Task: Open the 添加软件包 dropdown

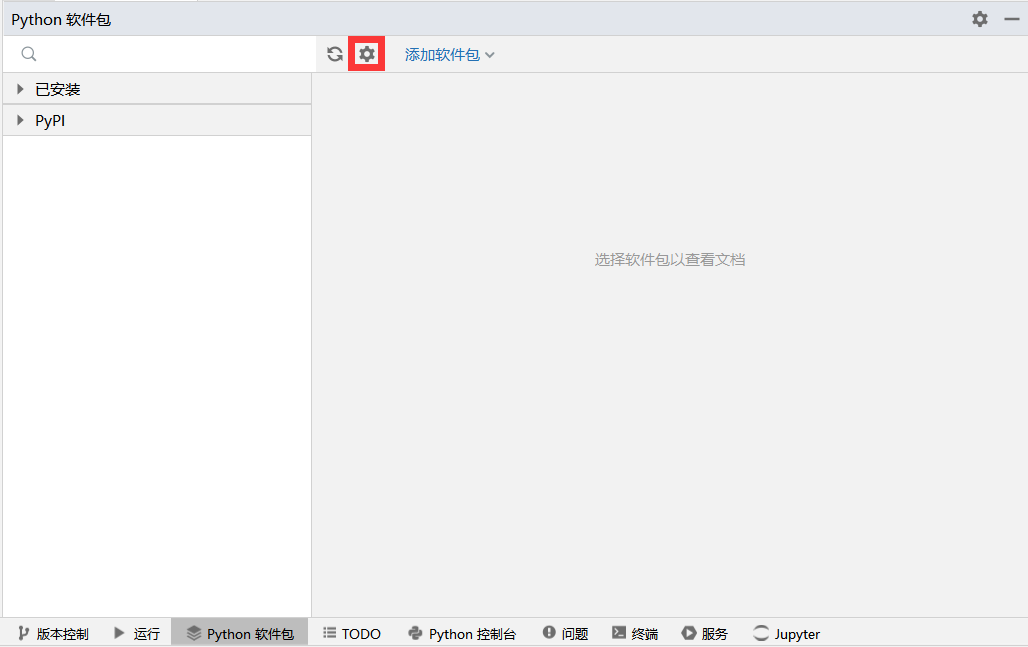Action: tap(449, 55)
